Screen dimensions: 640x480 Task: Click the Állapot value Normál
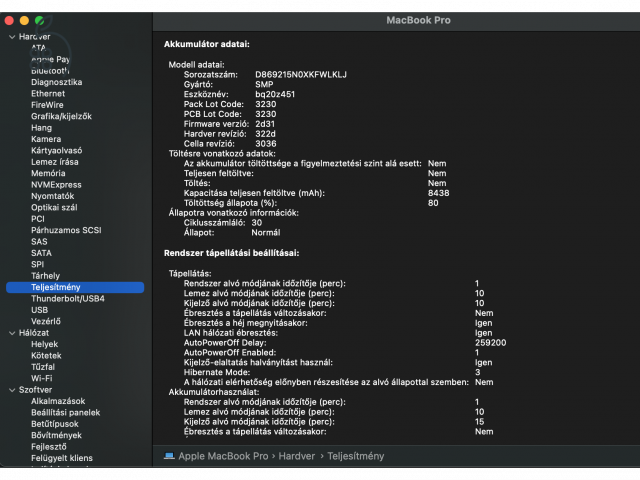point(266,233)
